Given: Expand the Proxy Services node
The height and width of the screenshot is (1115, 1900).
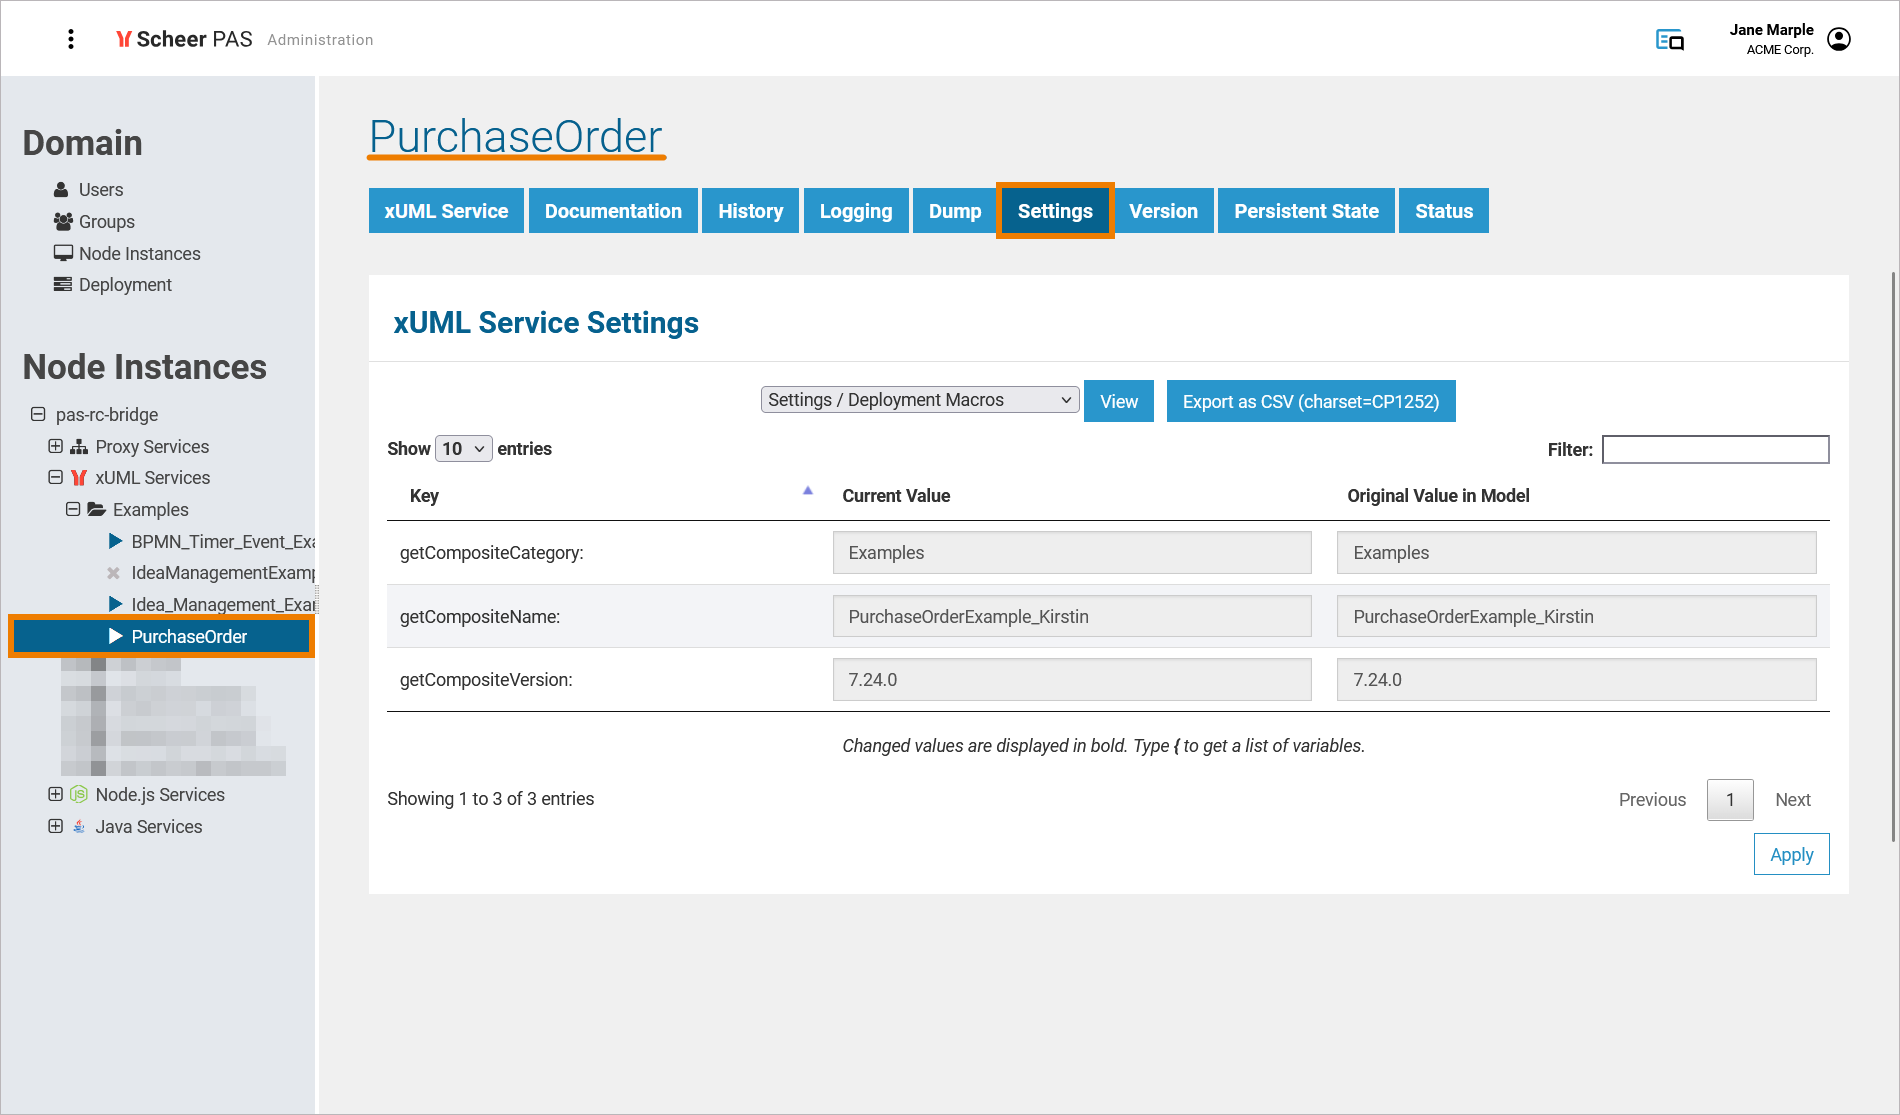Looking at the screenshot, I should click(56, 446).
